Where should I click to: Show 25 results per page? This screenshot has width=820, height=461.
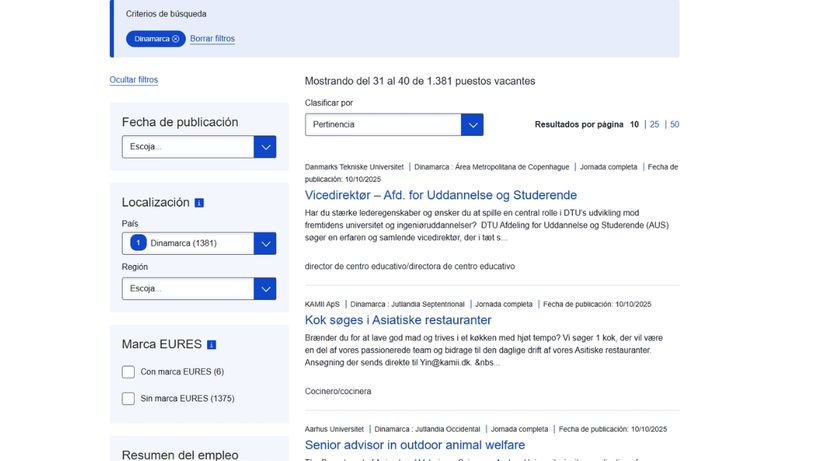coord(654,125)
